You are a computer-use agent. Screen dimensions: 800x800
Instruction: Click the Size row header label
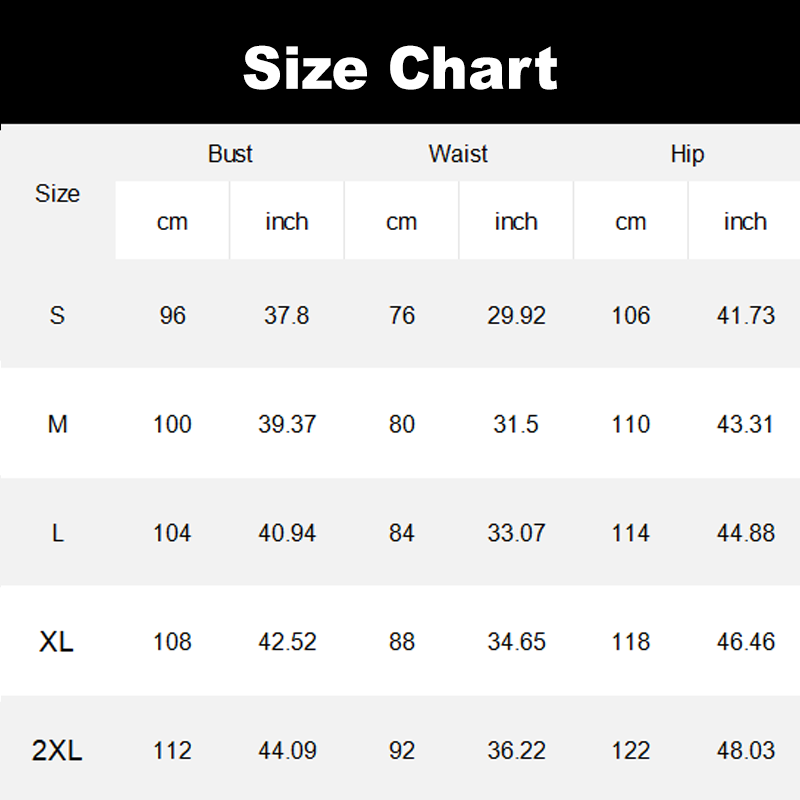[57, 194]
